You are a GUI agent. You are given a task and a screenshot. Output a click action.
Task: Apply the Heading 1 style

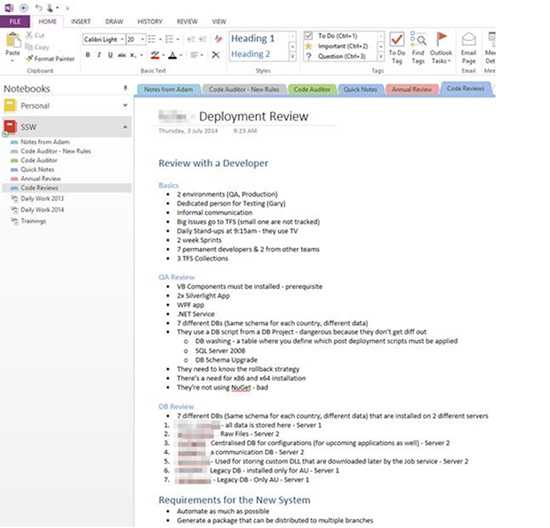pyautogui.click(x=253, y=38)
